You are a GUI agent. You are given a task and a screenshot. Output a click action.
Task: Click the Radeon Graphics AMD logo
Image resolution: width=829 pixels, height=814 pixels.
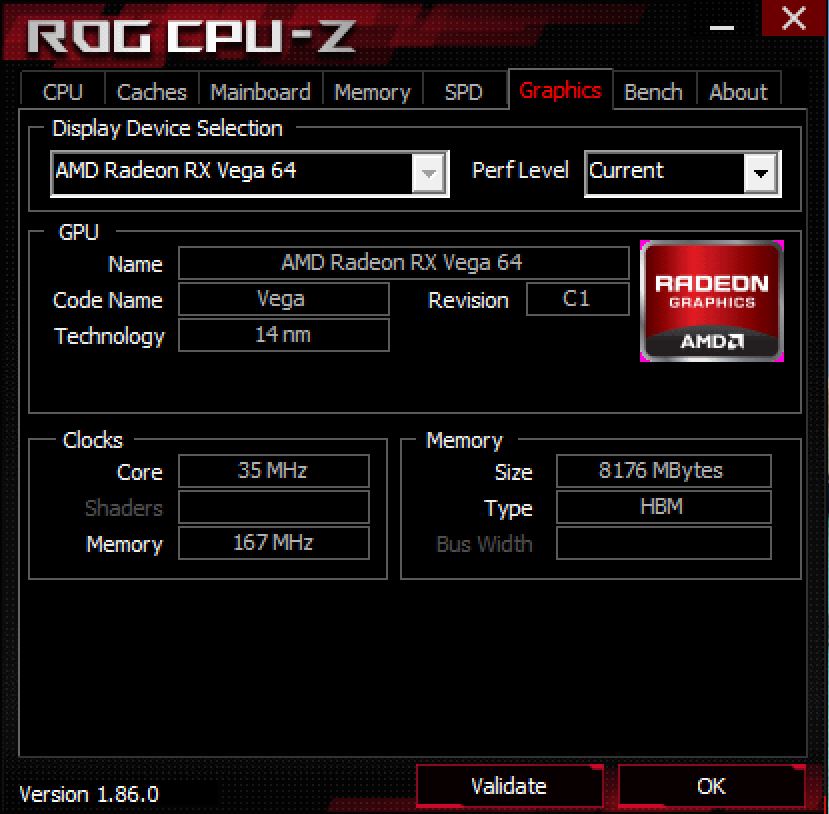(x=712, y=301)
